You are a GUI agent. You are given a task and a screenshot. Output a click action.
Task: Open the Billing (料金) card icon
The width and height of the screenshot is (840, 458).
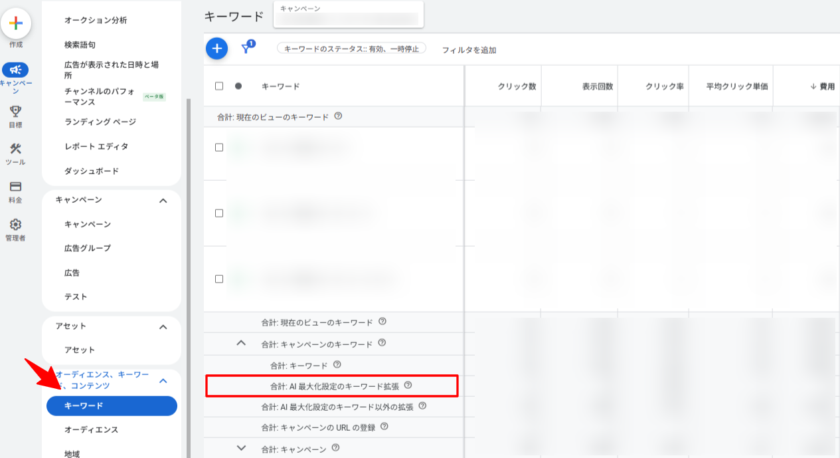point(15,187)
